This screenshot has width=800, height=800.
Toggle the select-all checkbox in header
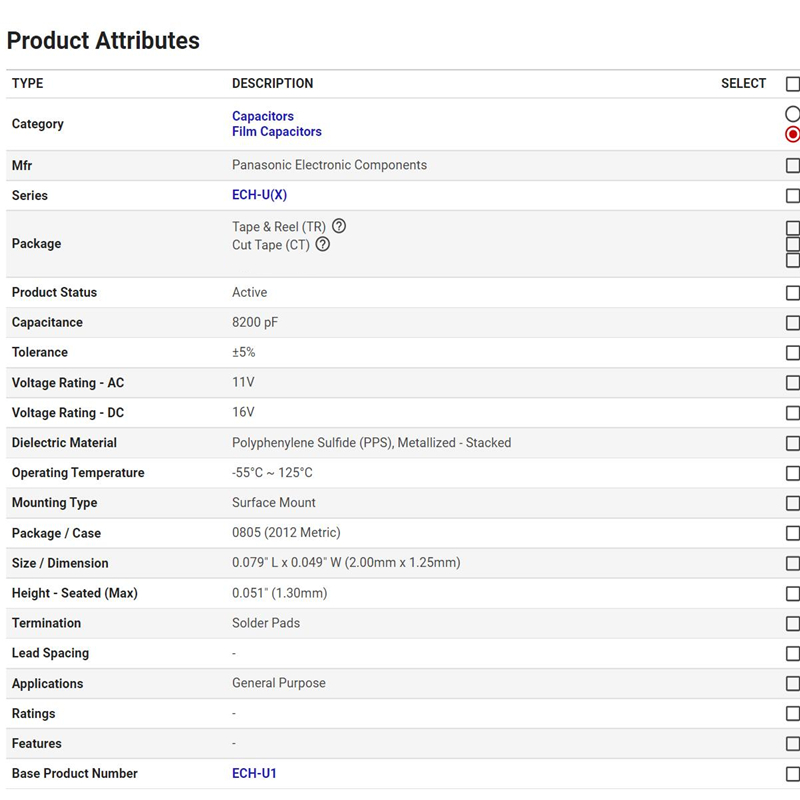coord(793,84)
